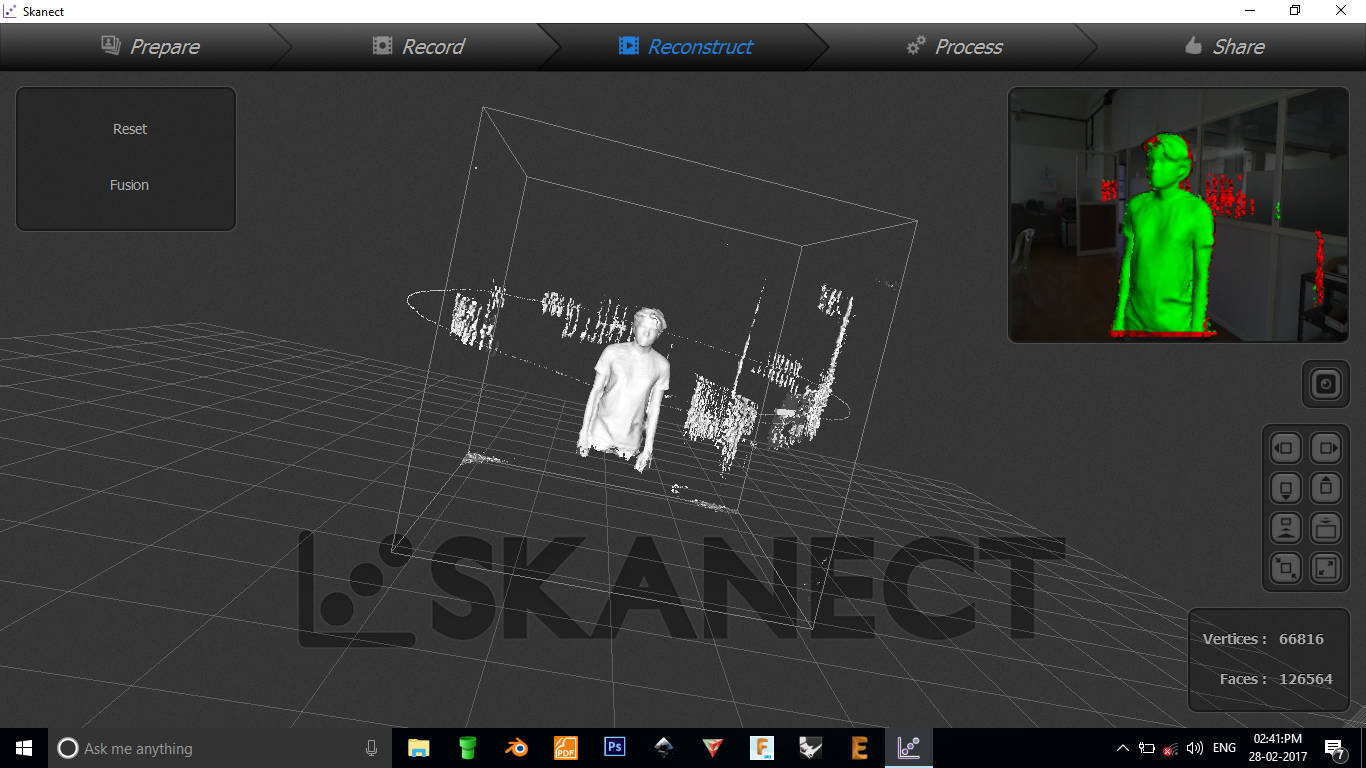Click the Skanect taskbar icon
The image size is (1366, 768).
909,748
